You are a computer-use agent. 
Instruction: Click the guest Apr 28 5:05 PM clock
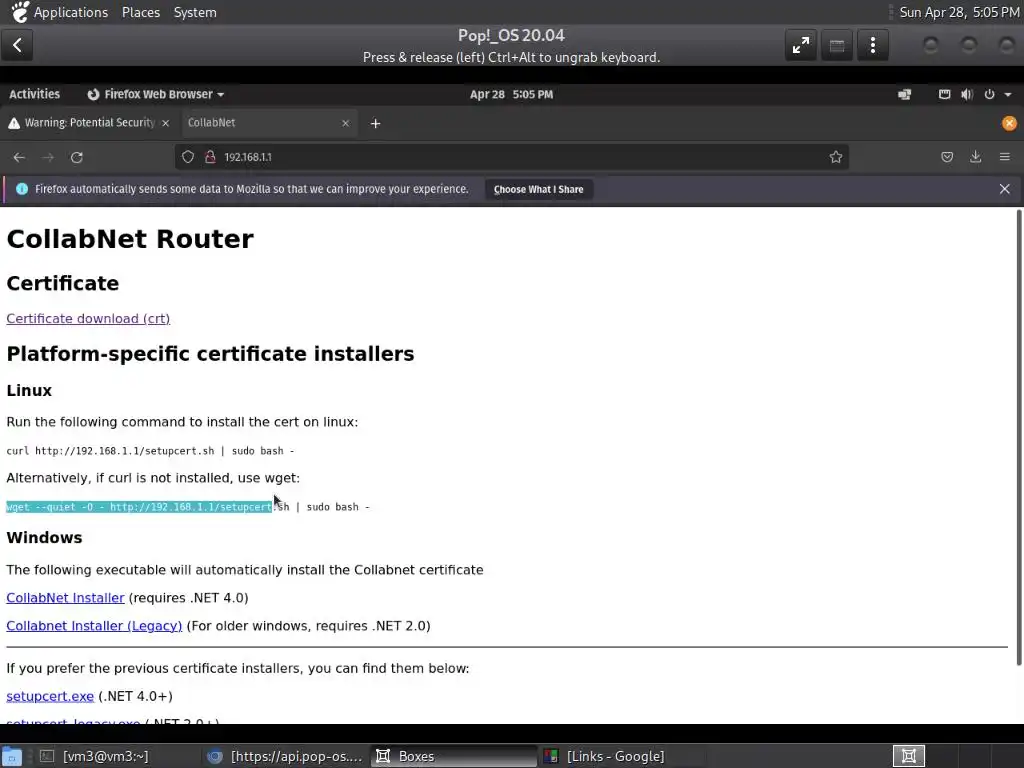(511, 95)
